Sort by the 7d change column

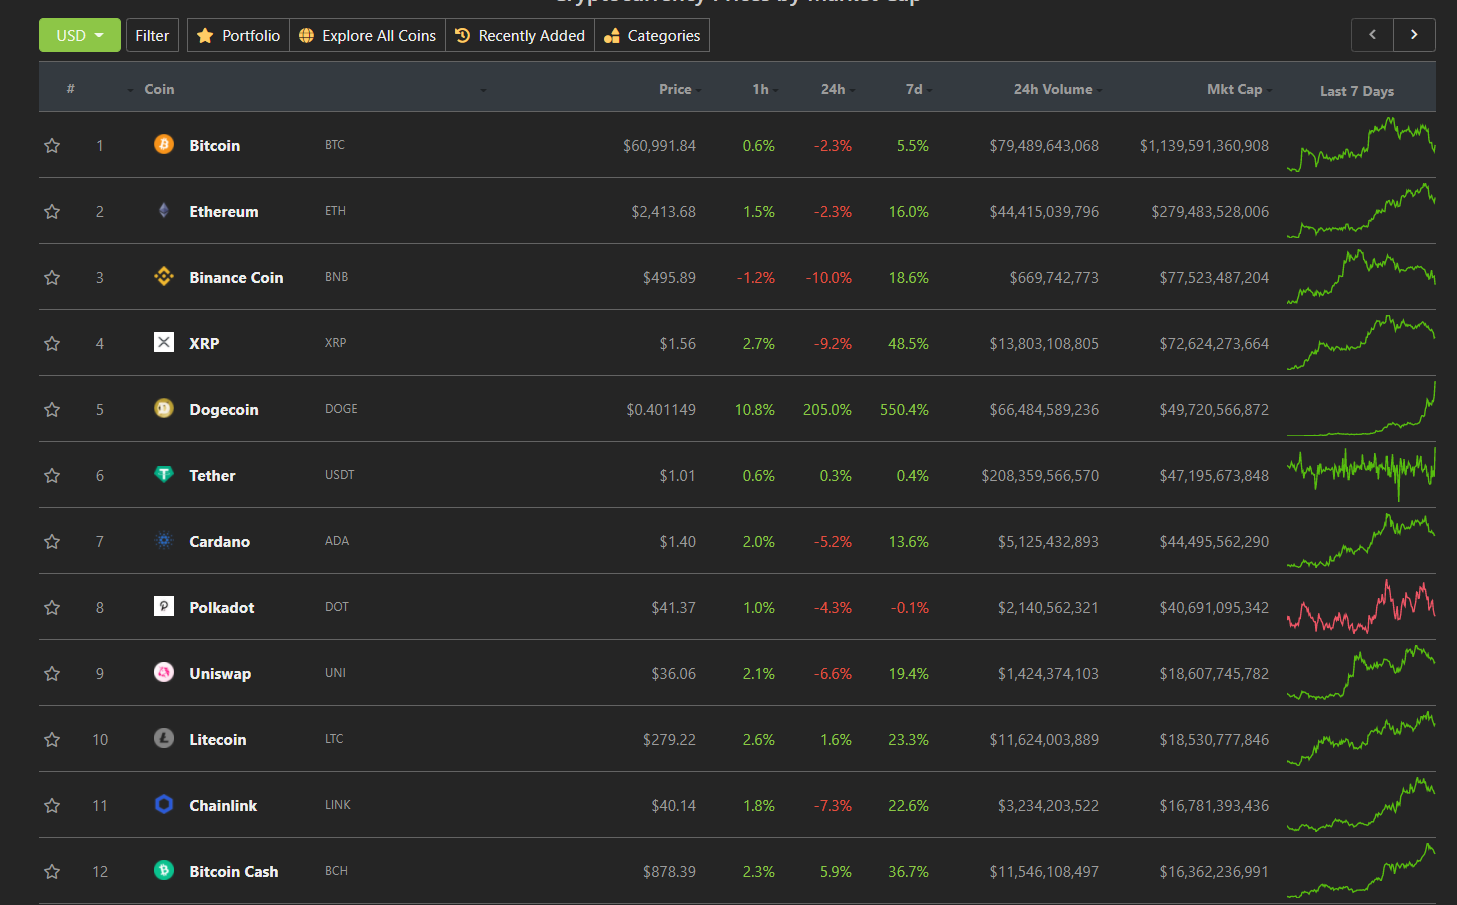[914, 89]
